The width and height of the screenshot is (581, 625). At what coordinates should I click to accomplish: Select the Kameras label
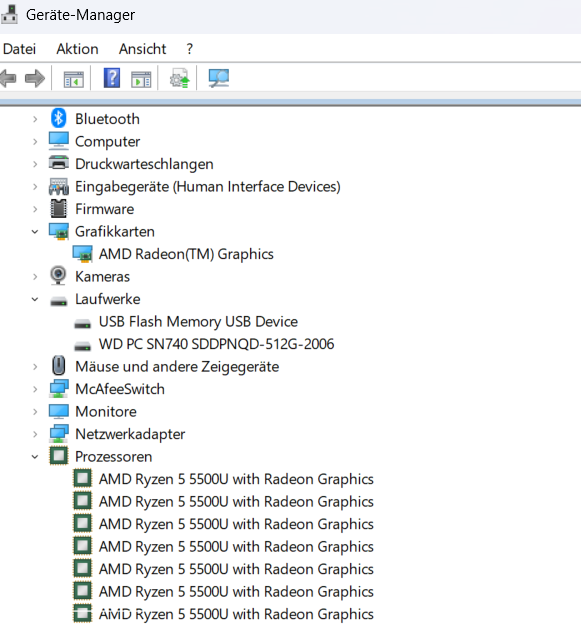click(x=102, y=277)
